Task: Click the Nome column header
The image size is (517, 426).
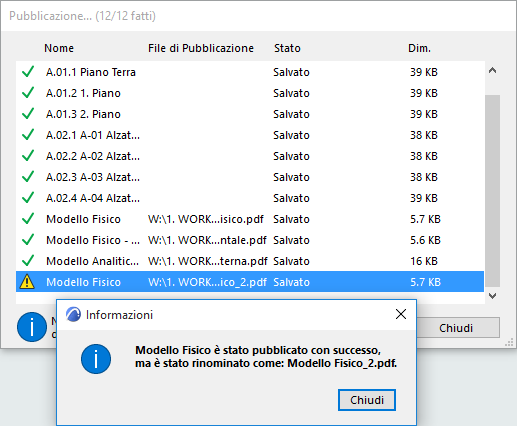Action: tap(59, 48)
